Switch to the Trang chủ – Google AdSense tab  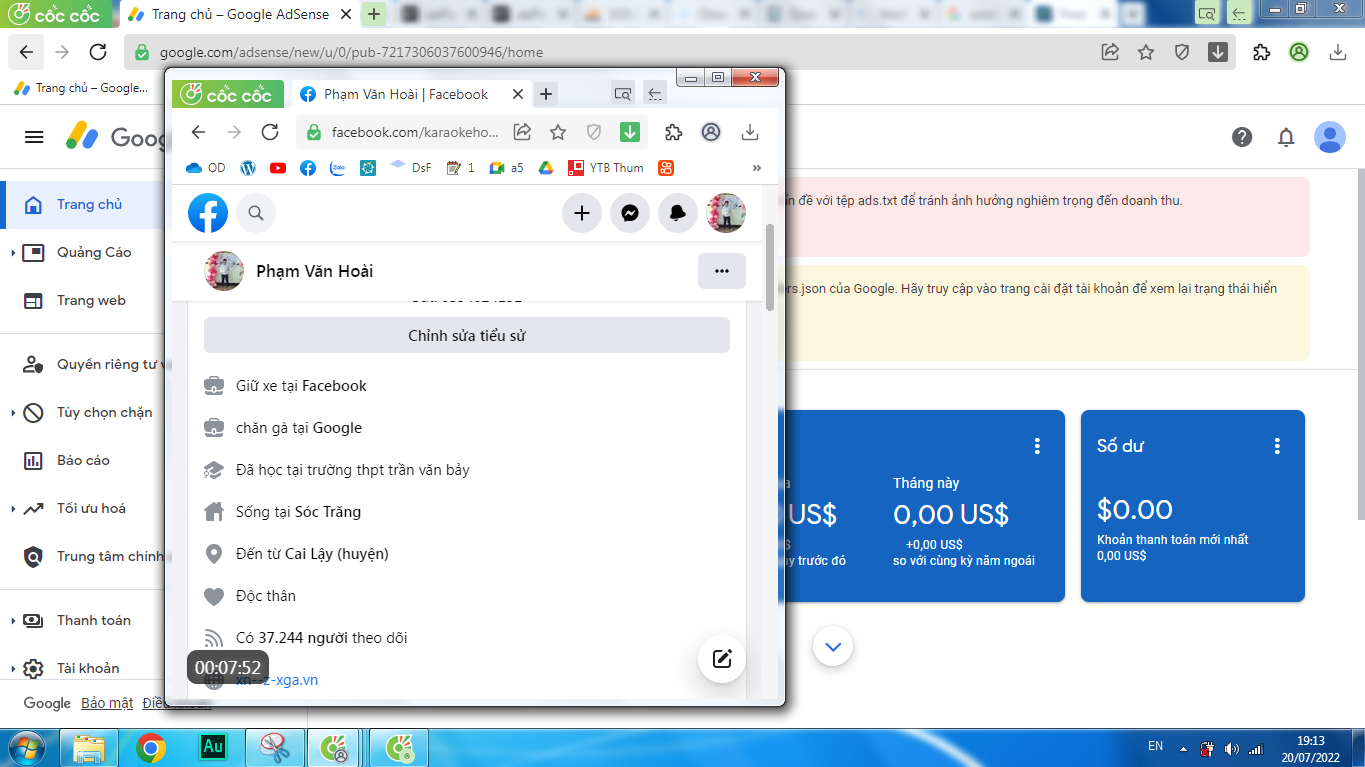pos(242,14)
